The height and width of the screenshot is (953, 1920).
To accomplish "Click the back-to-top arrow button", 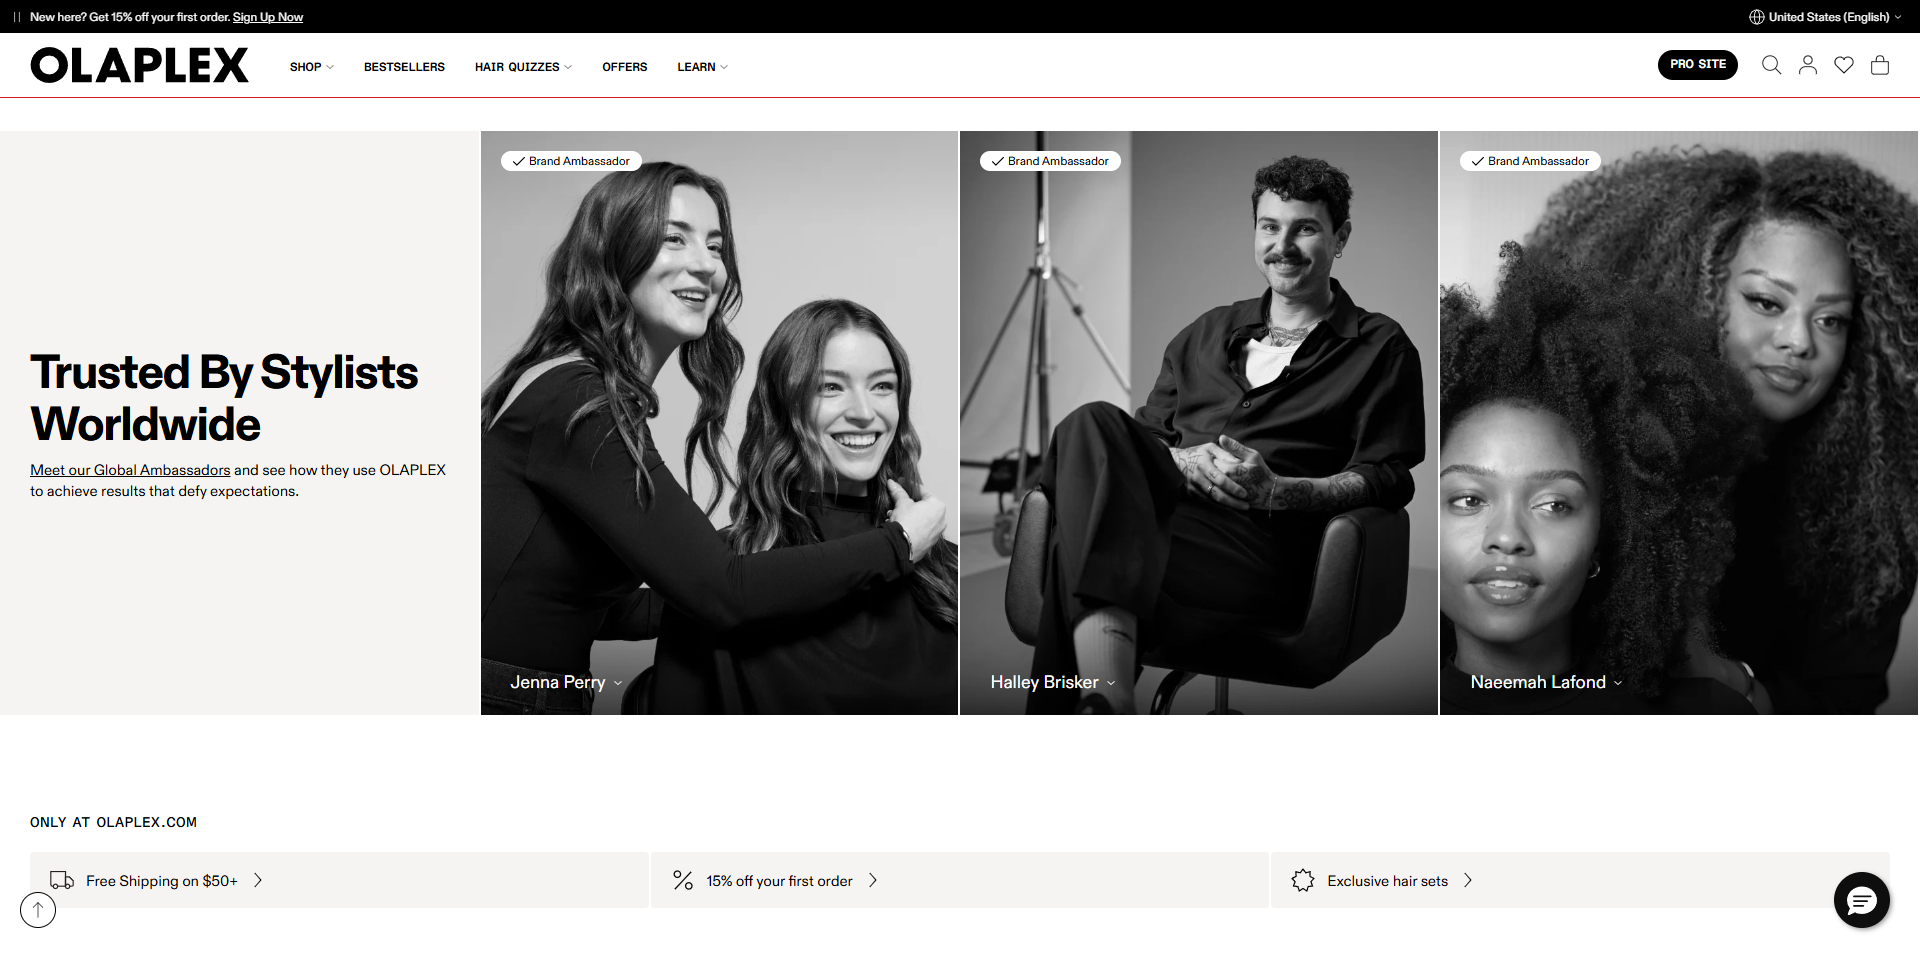I will pos(38,910).
